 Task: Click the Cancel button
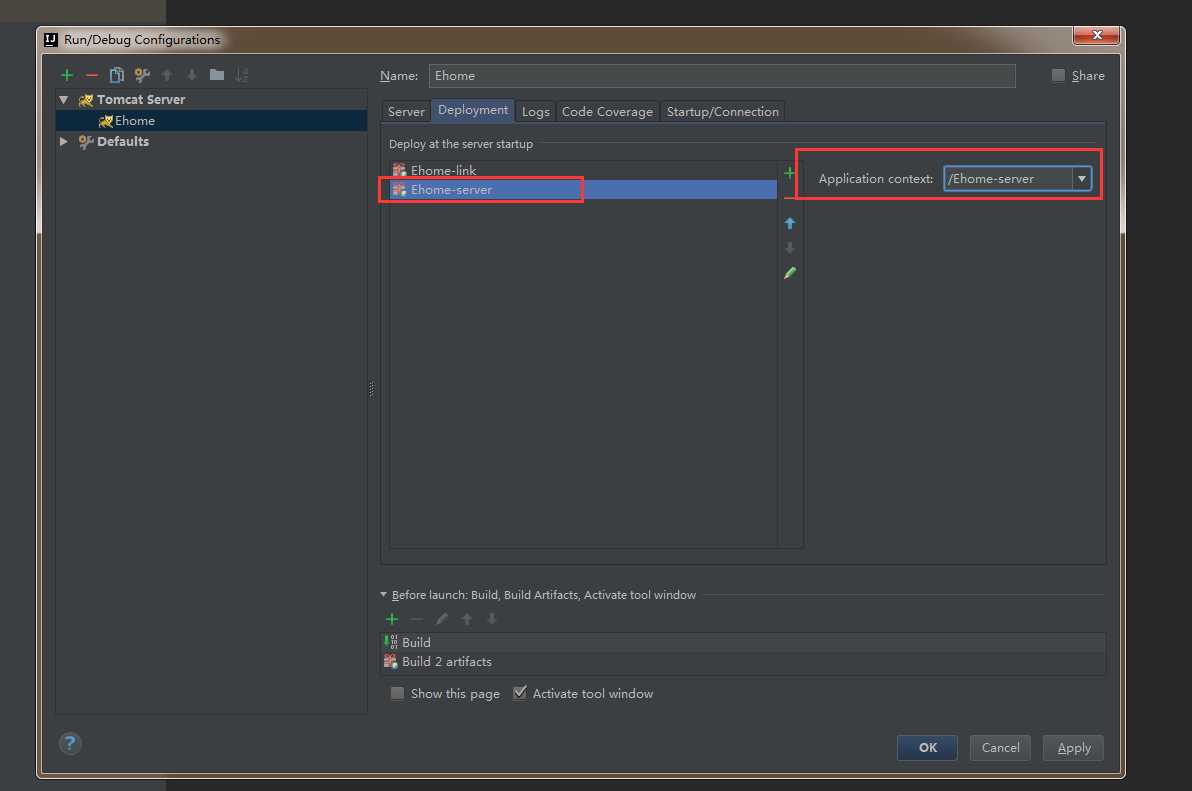pyautogui.click(x=1000, y=748)
